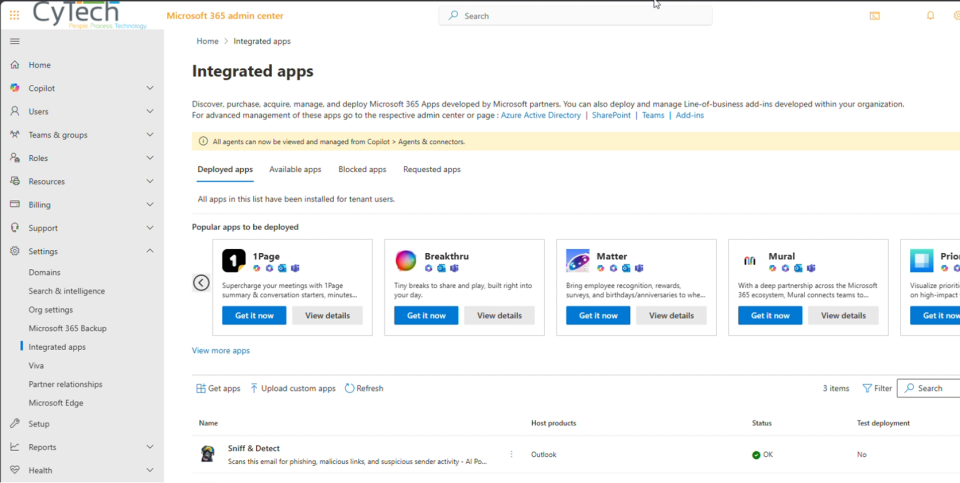
Task: Open Microsoft Edge settings in the sidebar
Action: pyautogui.click(x=56, y=403)
